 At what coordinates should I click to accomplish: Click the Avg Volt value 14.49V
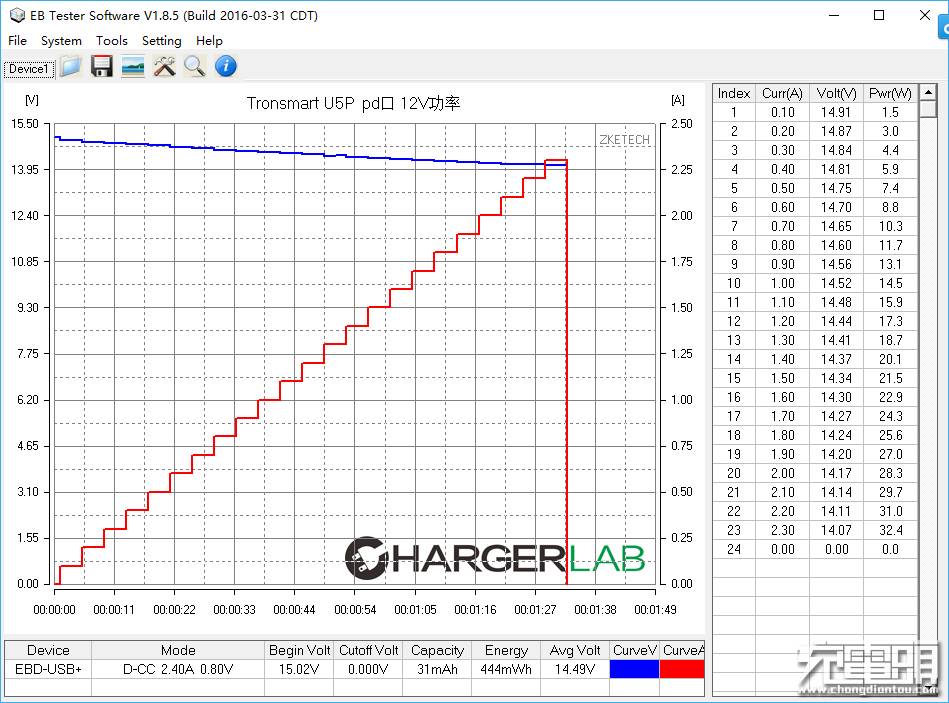[575, 669]
